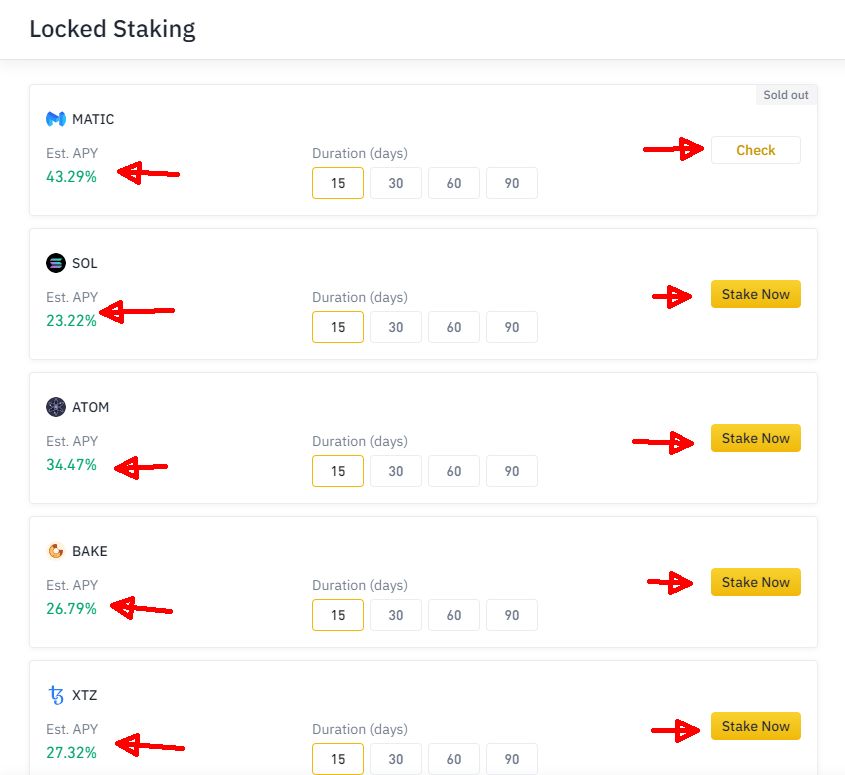
Task: Pick 30-day duration for ATOM
Action: [x=396, y=471]
